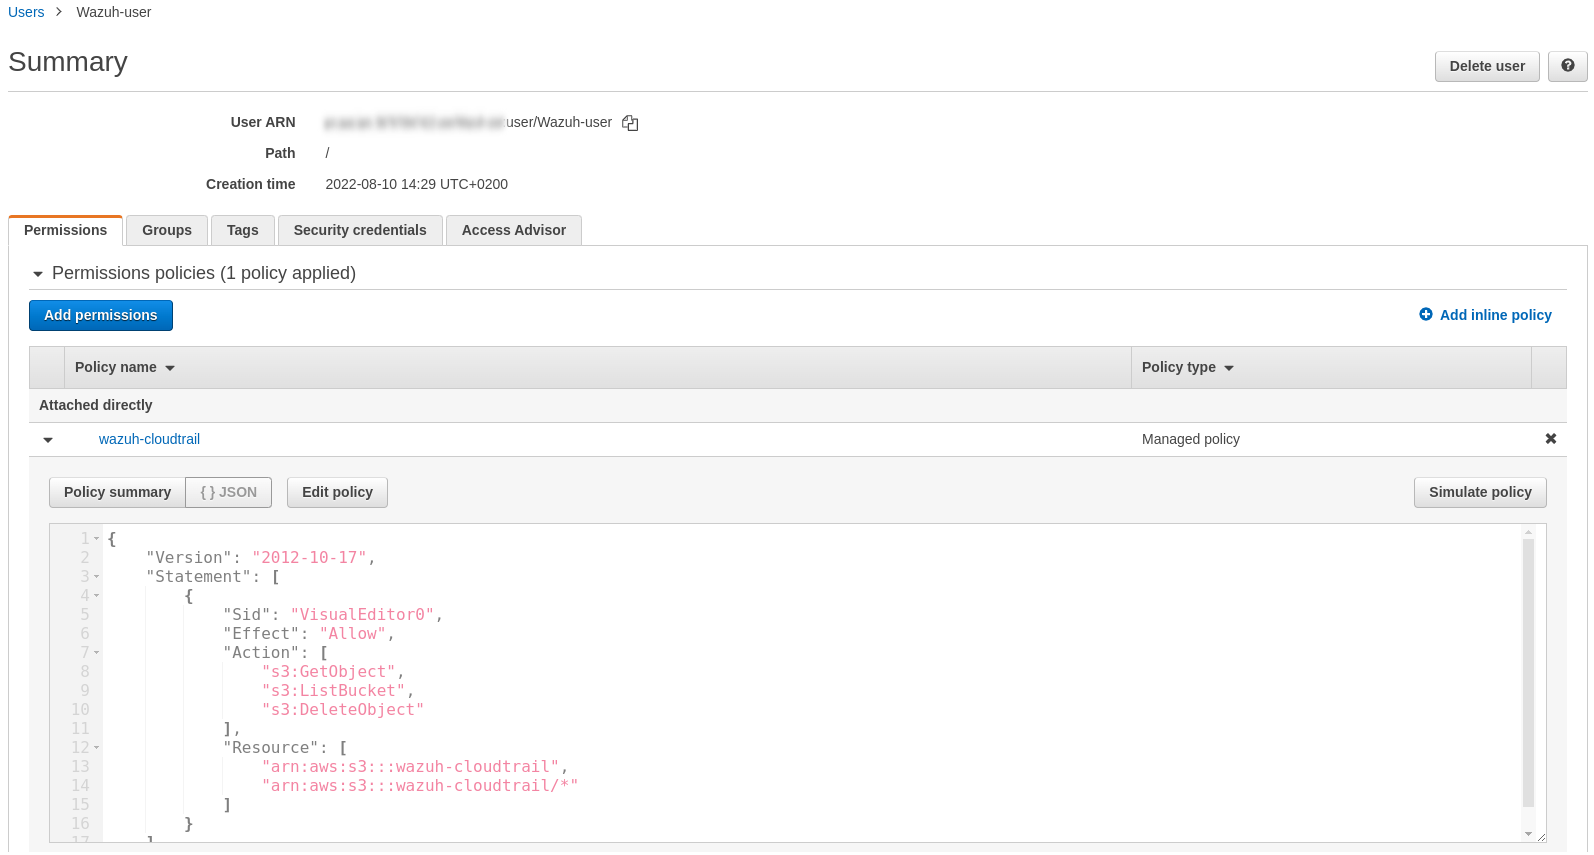View the Access Advisor tab

pyautogui.click(x=514, y=230)
